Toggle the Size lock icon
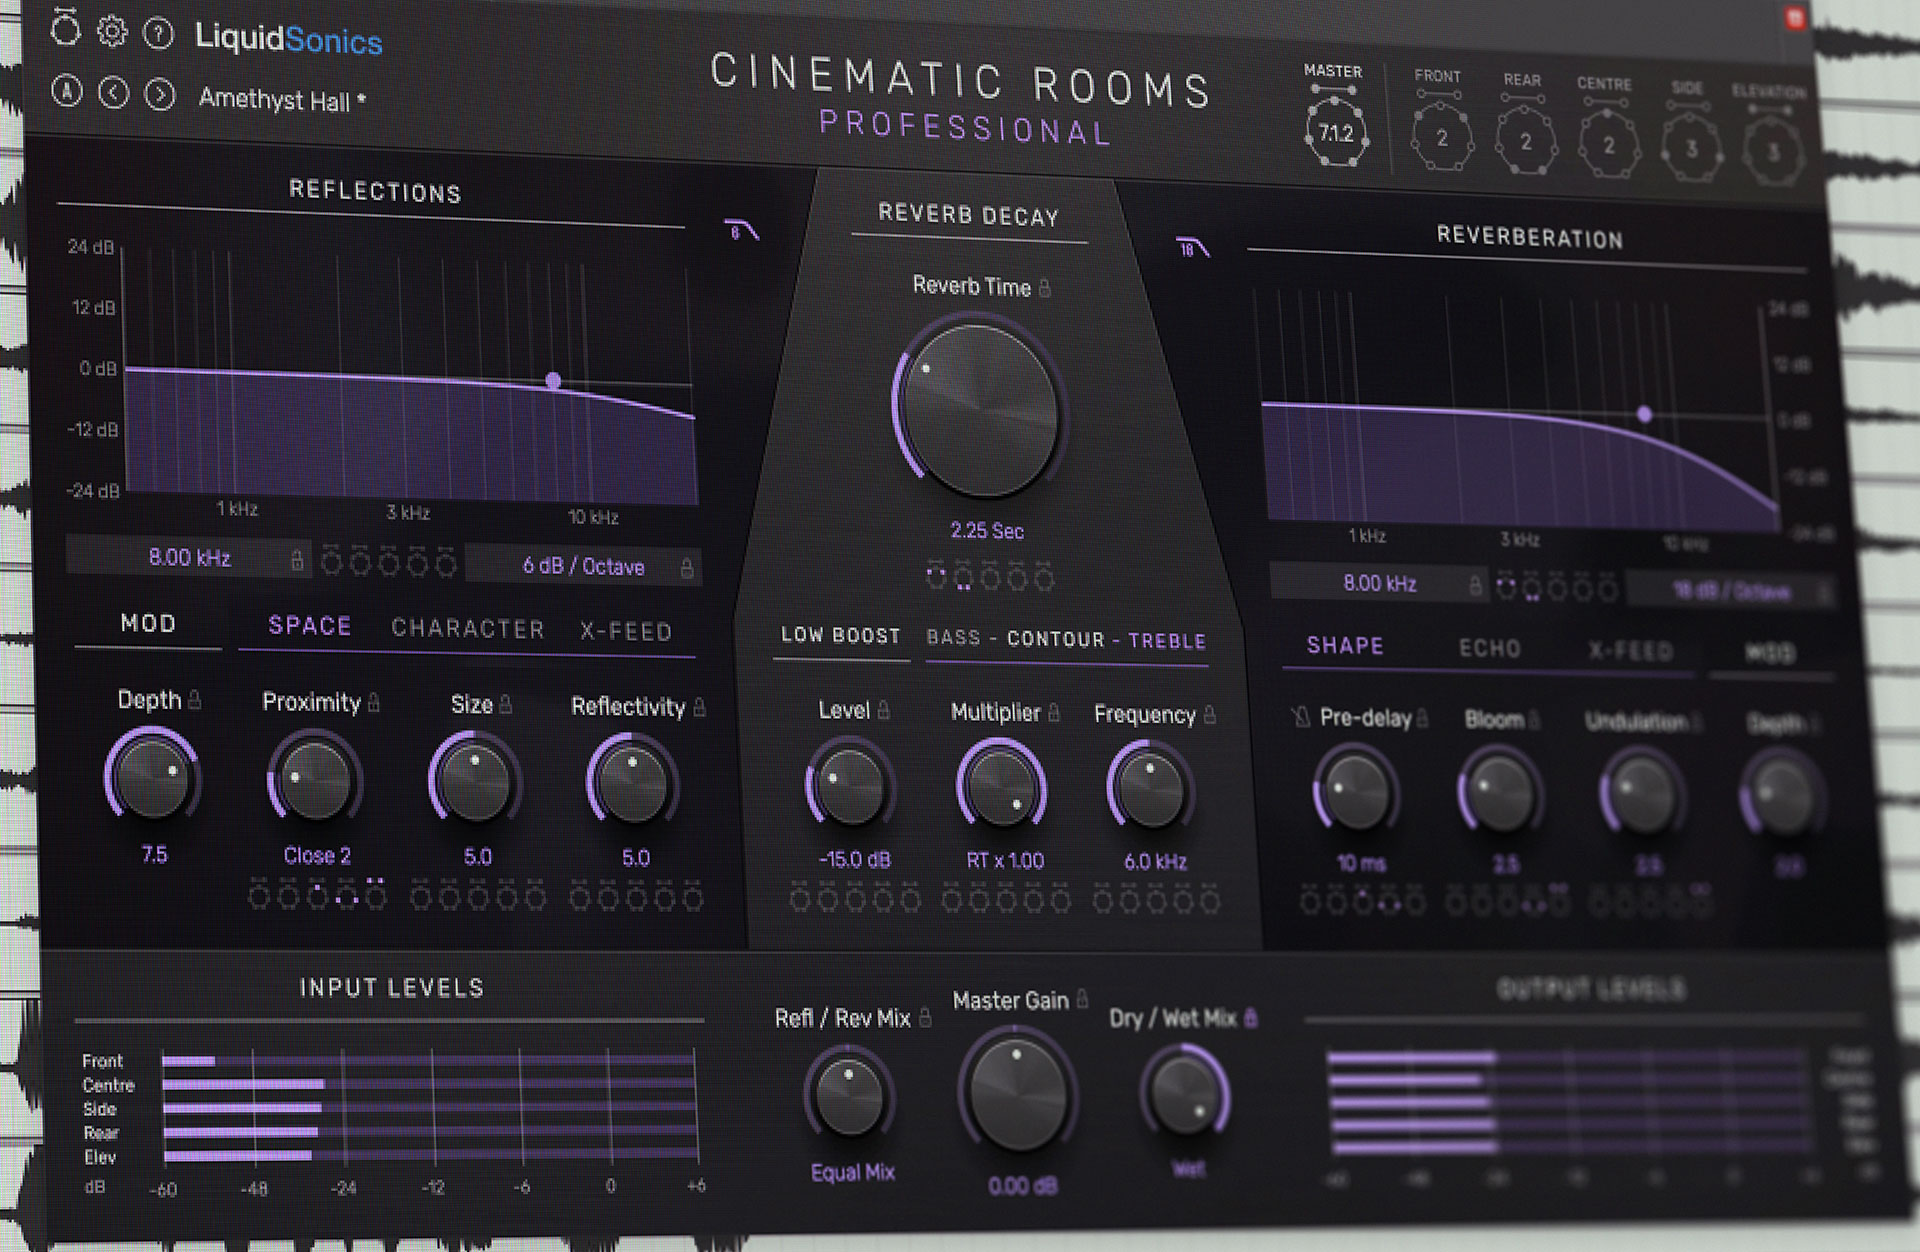 click(506, 705)
